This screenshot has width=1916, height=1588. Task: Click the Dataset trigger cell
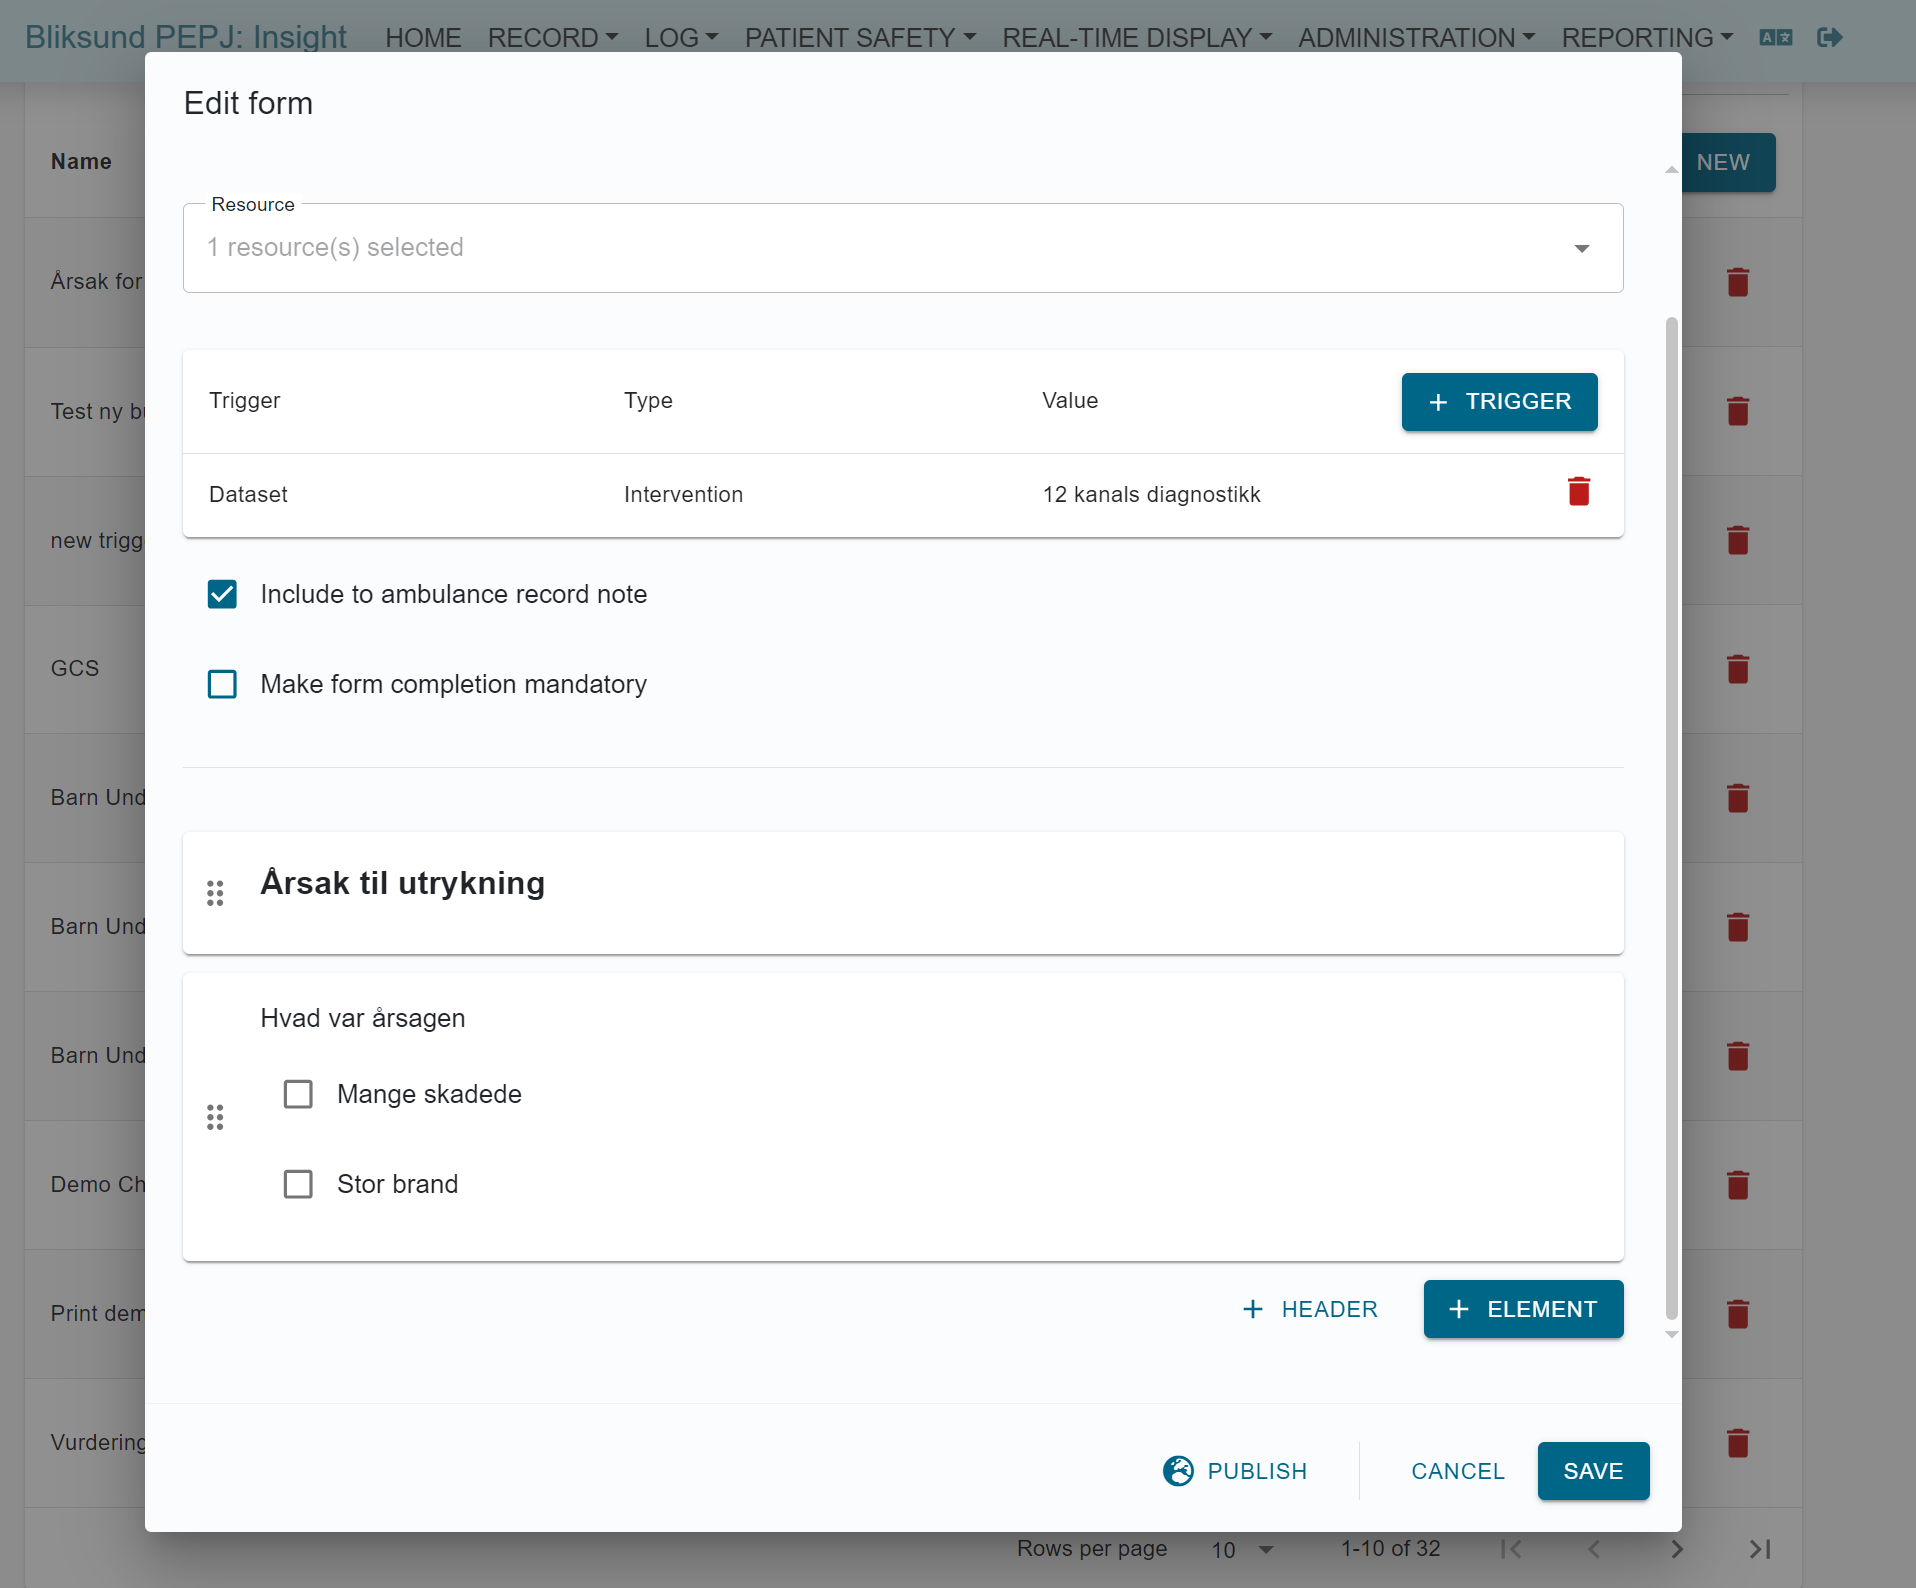pyautogui.click(x=248, y=494)
